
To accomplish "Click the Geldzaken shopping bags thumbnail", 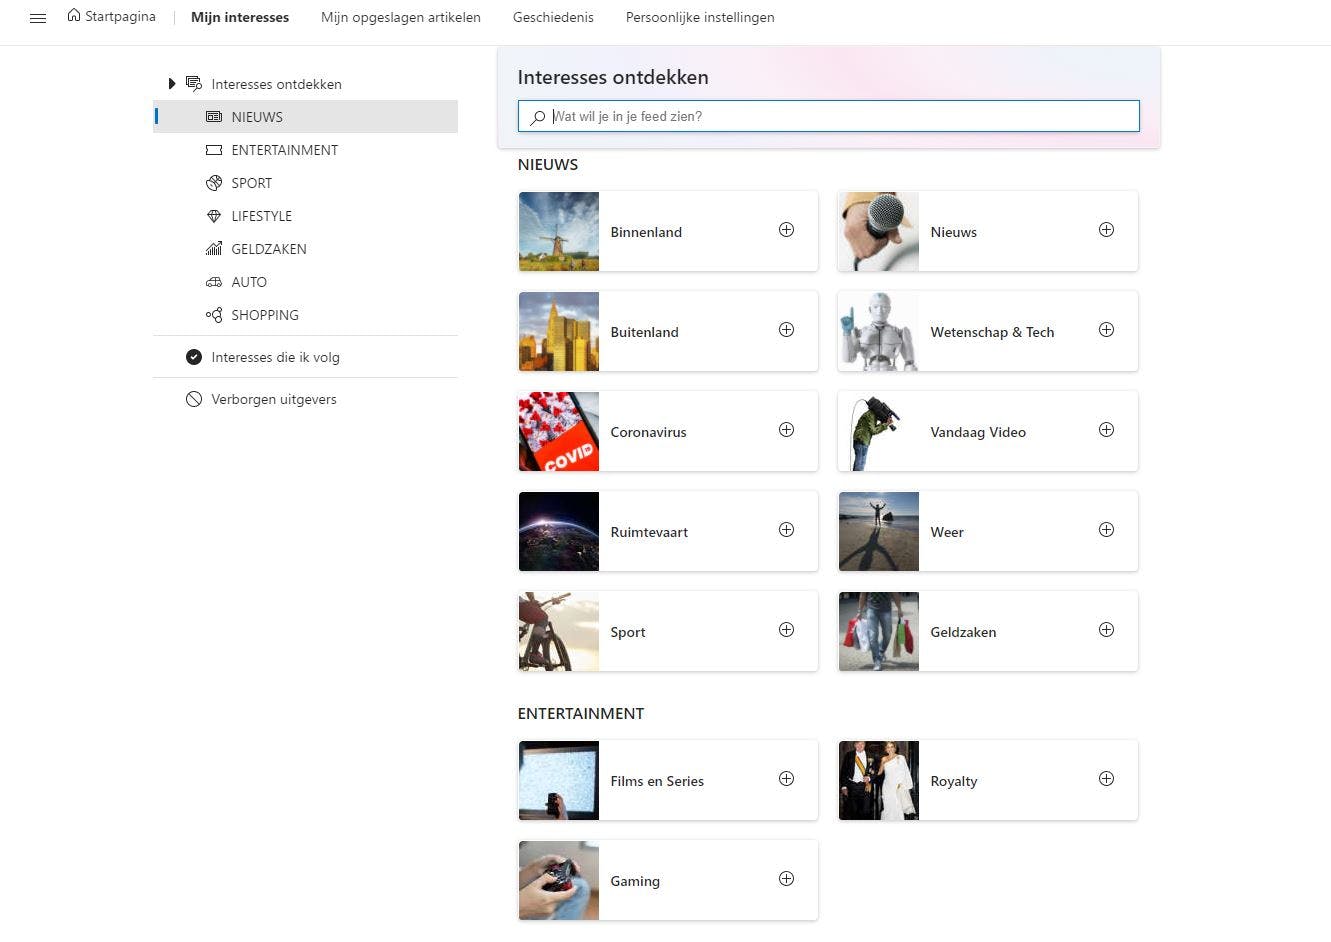I will pyautogui.click(x=879, y=631).
